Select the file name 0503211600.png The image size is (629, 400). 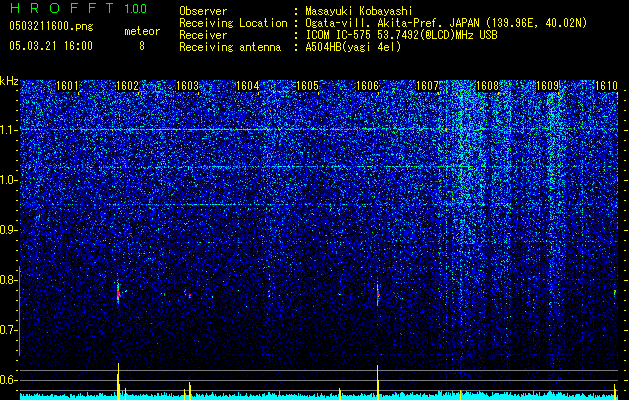coord(51,26)
